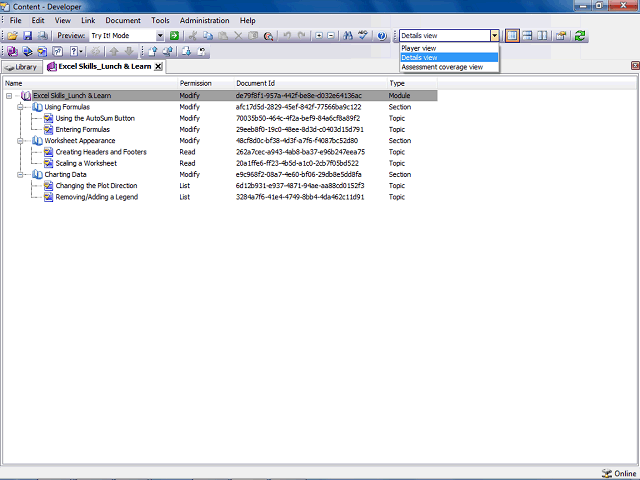
Task: Select the Entering Formulas topic
Action: coord(82,129)
